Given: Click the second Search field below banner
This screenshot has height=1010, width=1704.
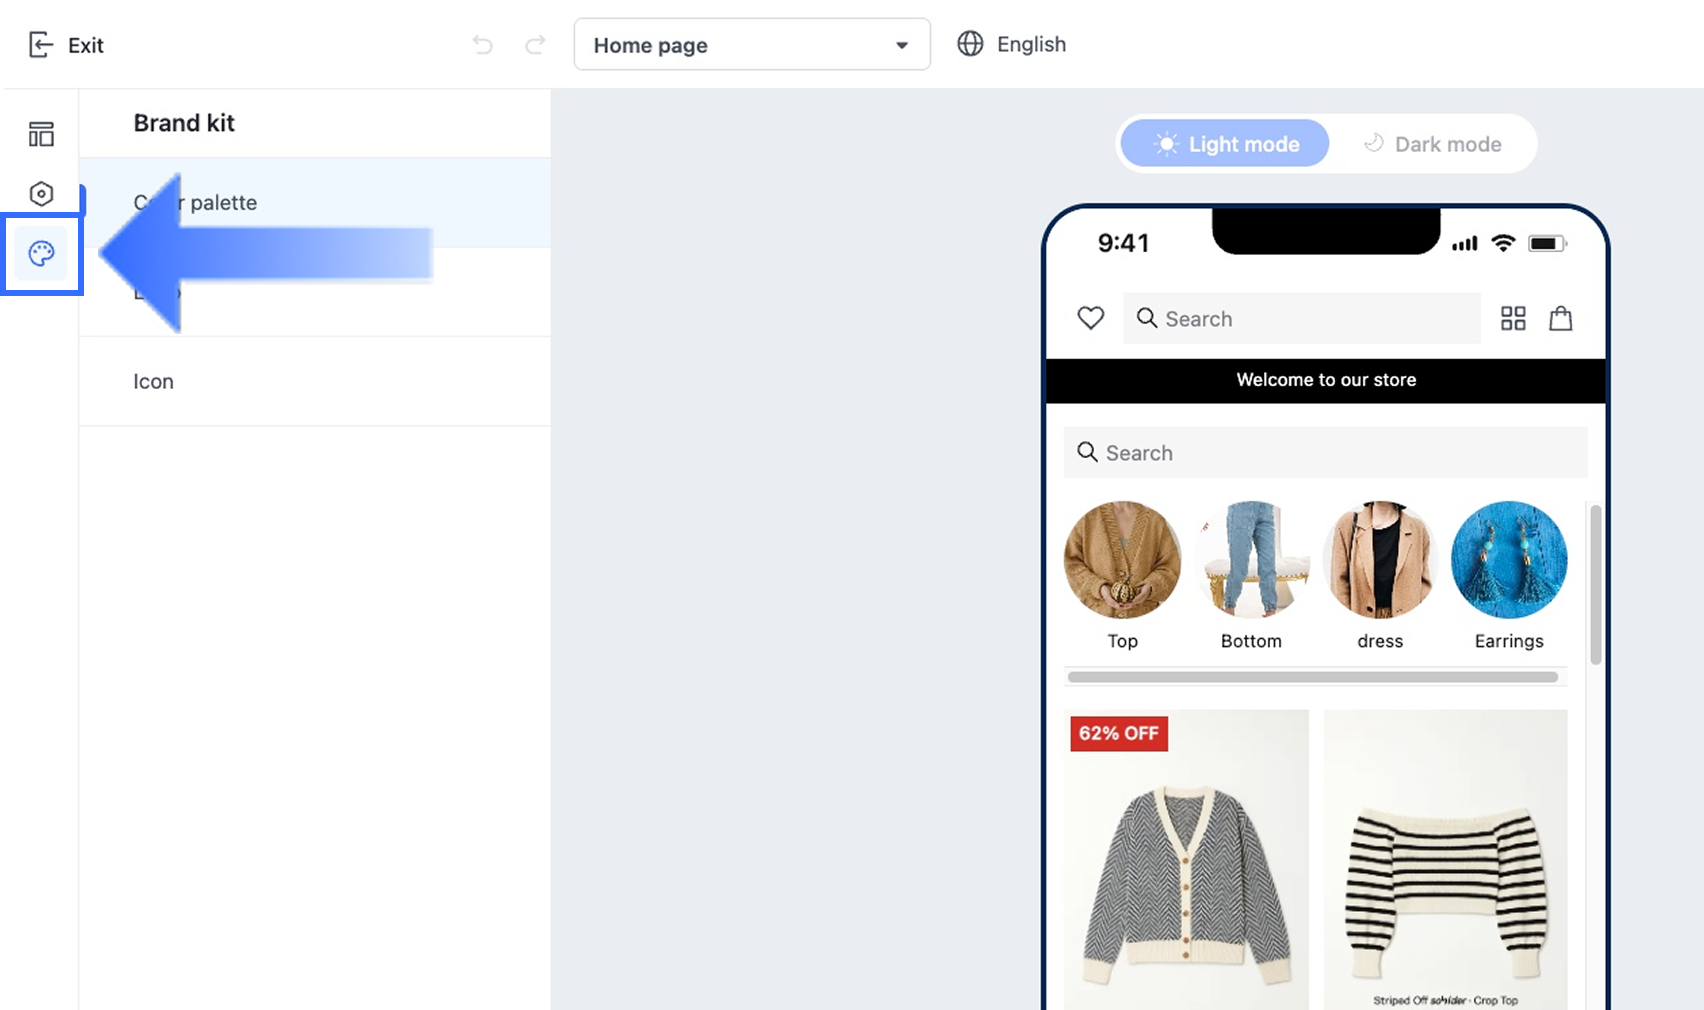Looking at the screenshot, I should [x=1326, y=453].
